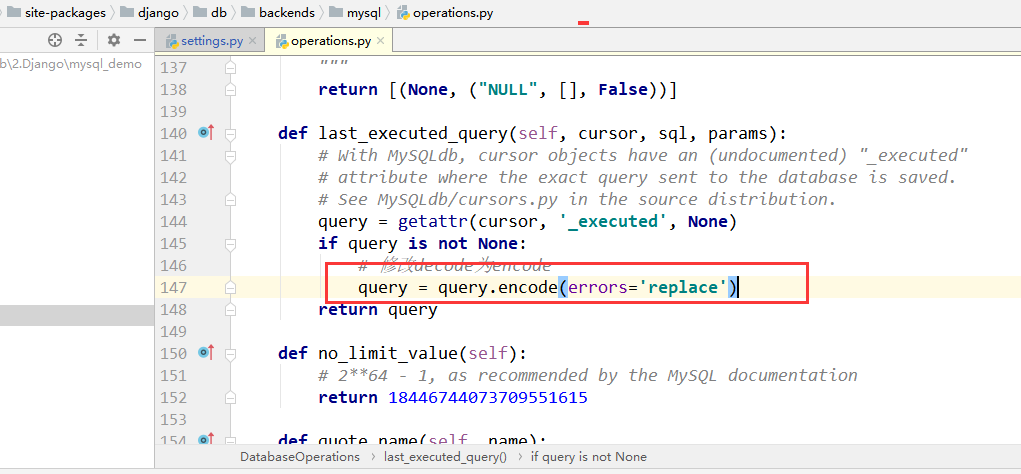Toggle fold marker at line 145
The image size is (1021, 474).
pyautogui.click(x=230, y=244)
